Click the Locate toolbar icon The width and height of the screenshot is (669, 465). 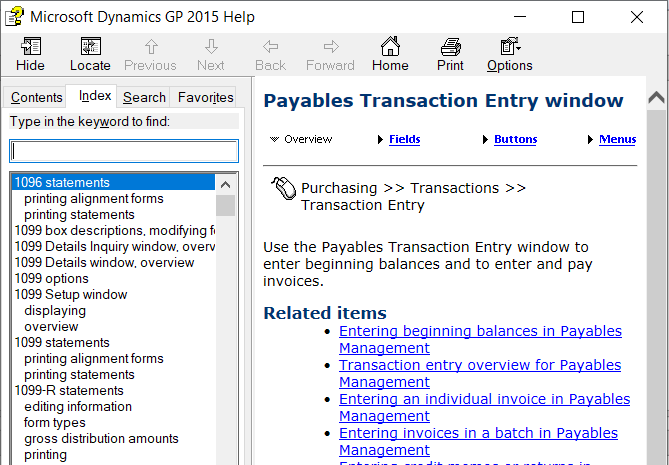[90, 46]
